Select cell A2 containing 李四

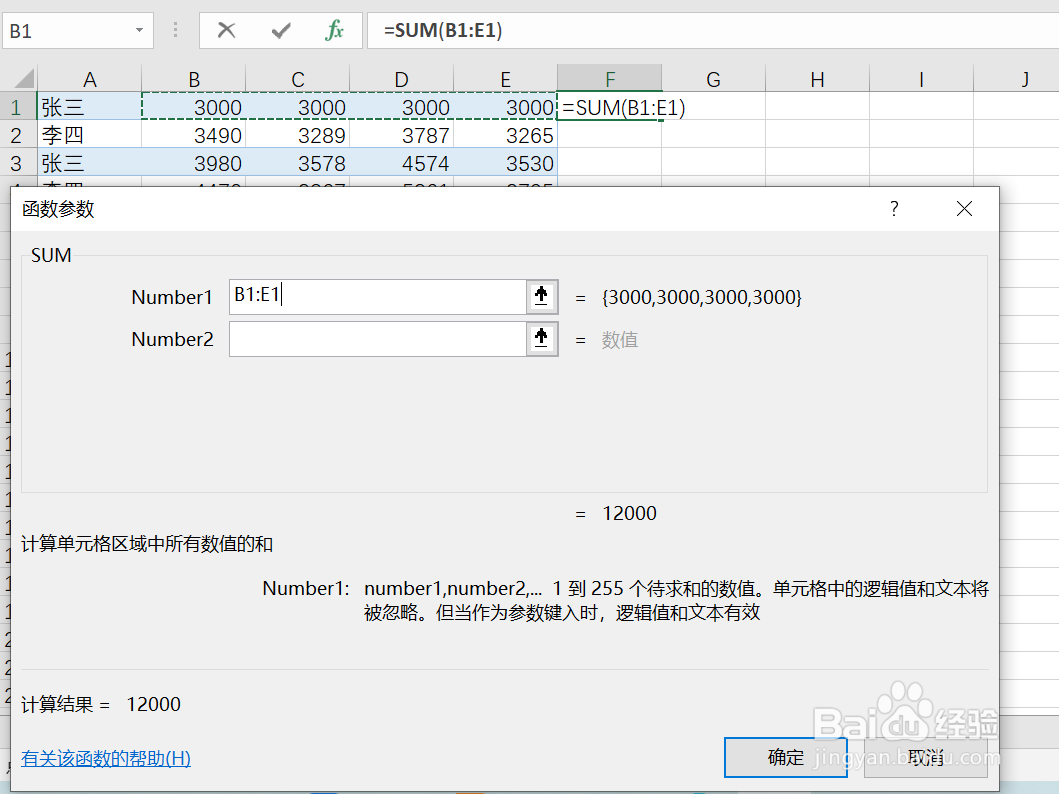click(x=89, y=133)
